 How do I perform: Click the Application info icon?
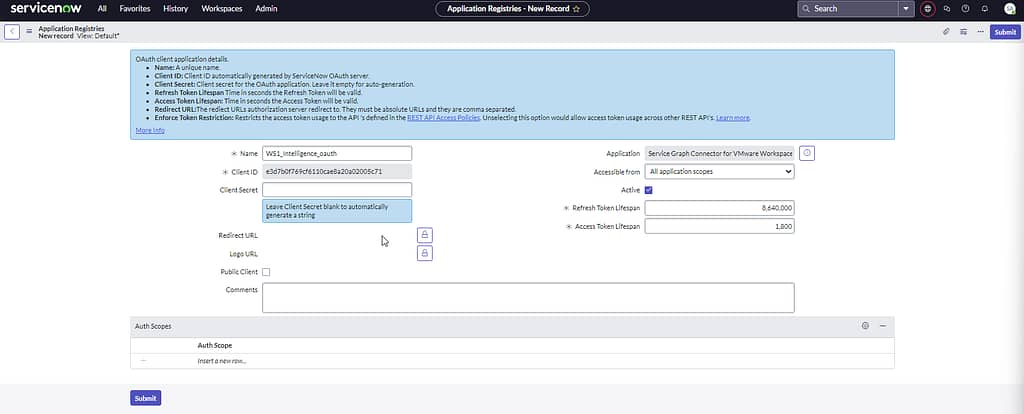(x=808, y=153)
